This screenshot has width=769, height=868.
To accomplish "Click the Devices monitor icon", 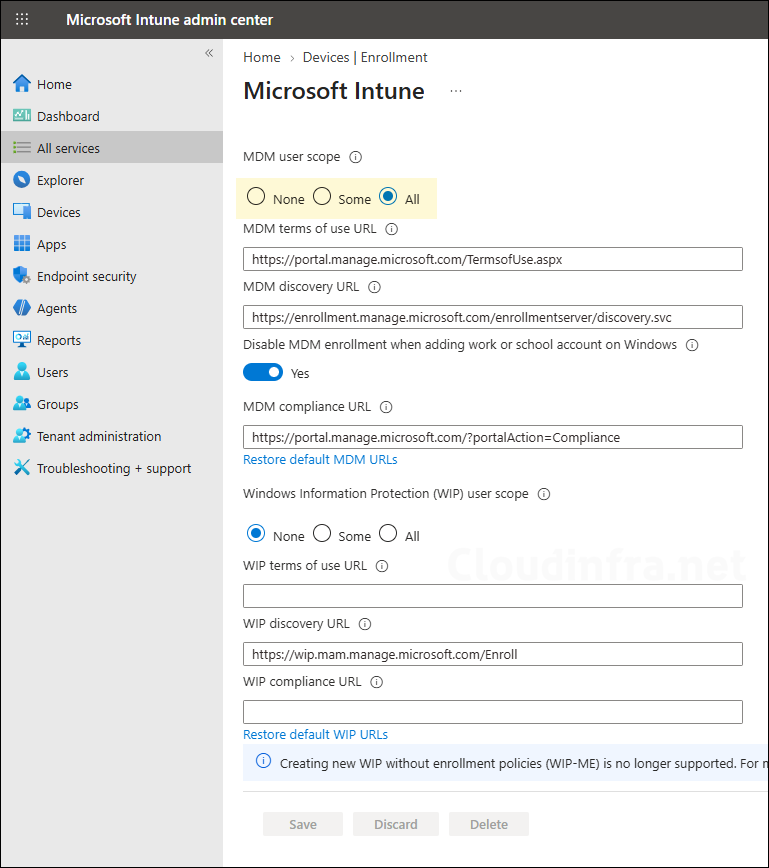I will [x=22, y=212].
